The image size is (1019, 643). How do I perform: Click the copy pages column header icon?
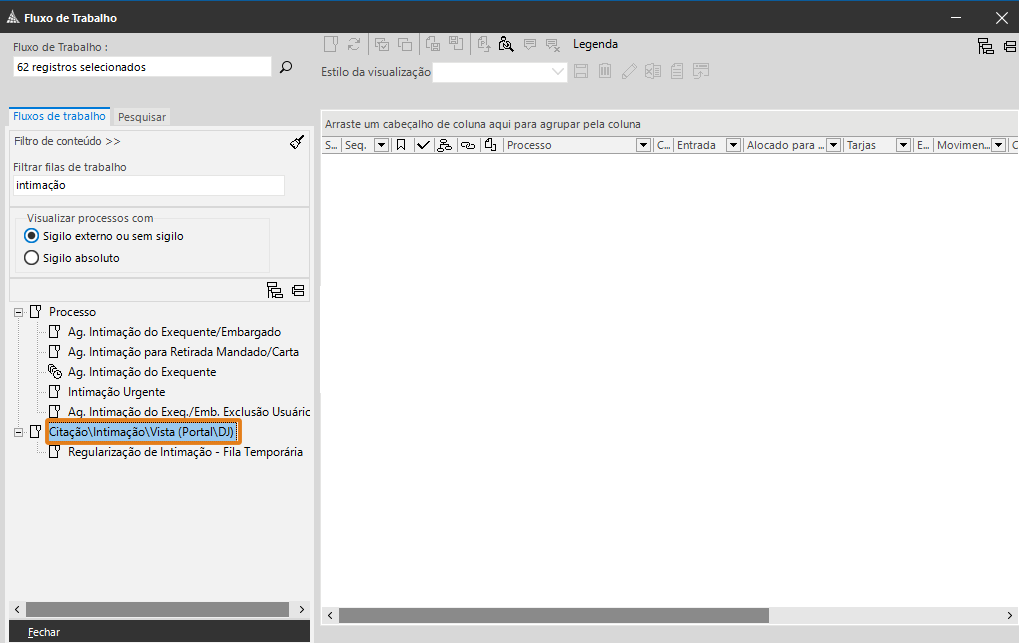pos(491,144)
